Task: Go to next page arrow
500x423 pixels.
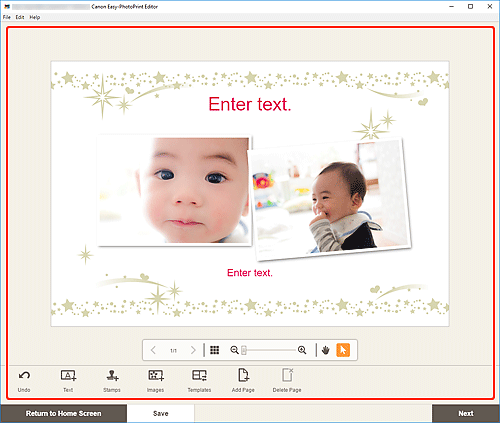Action: [193, 350]
